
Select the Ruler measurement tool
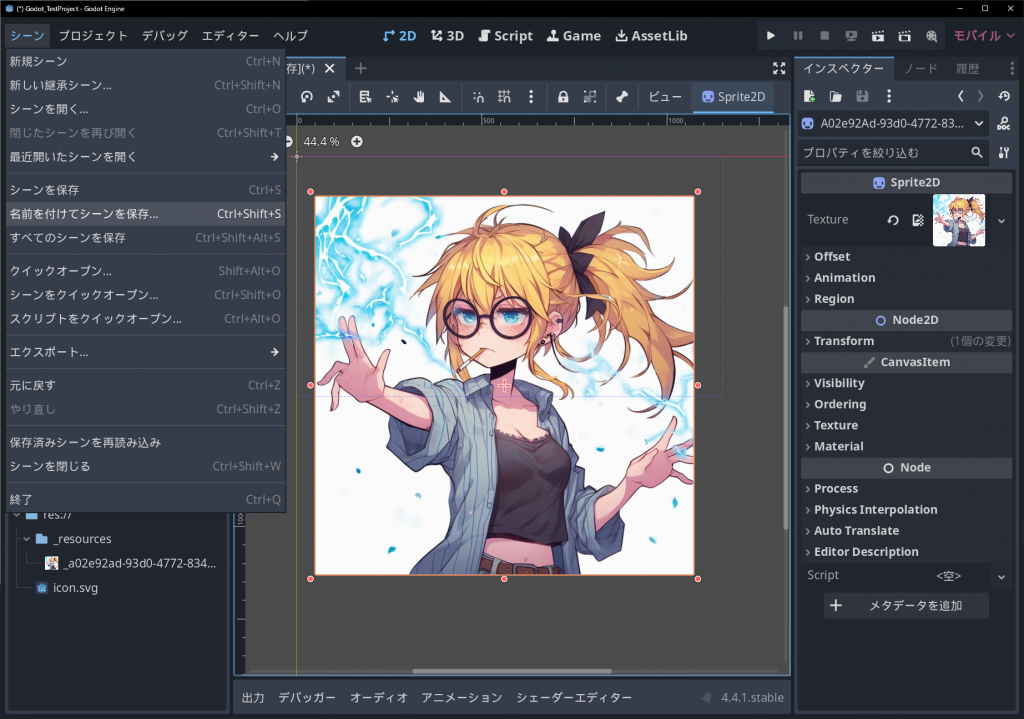coord(445,97)
